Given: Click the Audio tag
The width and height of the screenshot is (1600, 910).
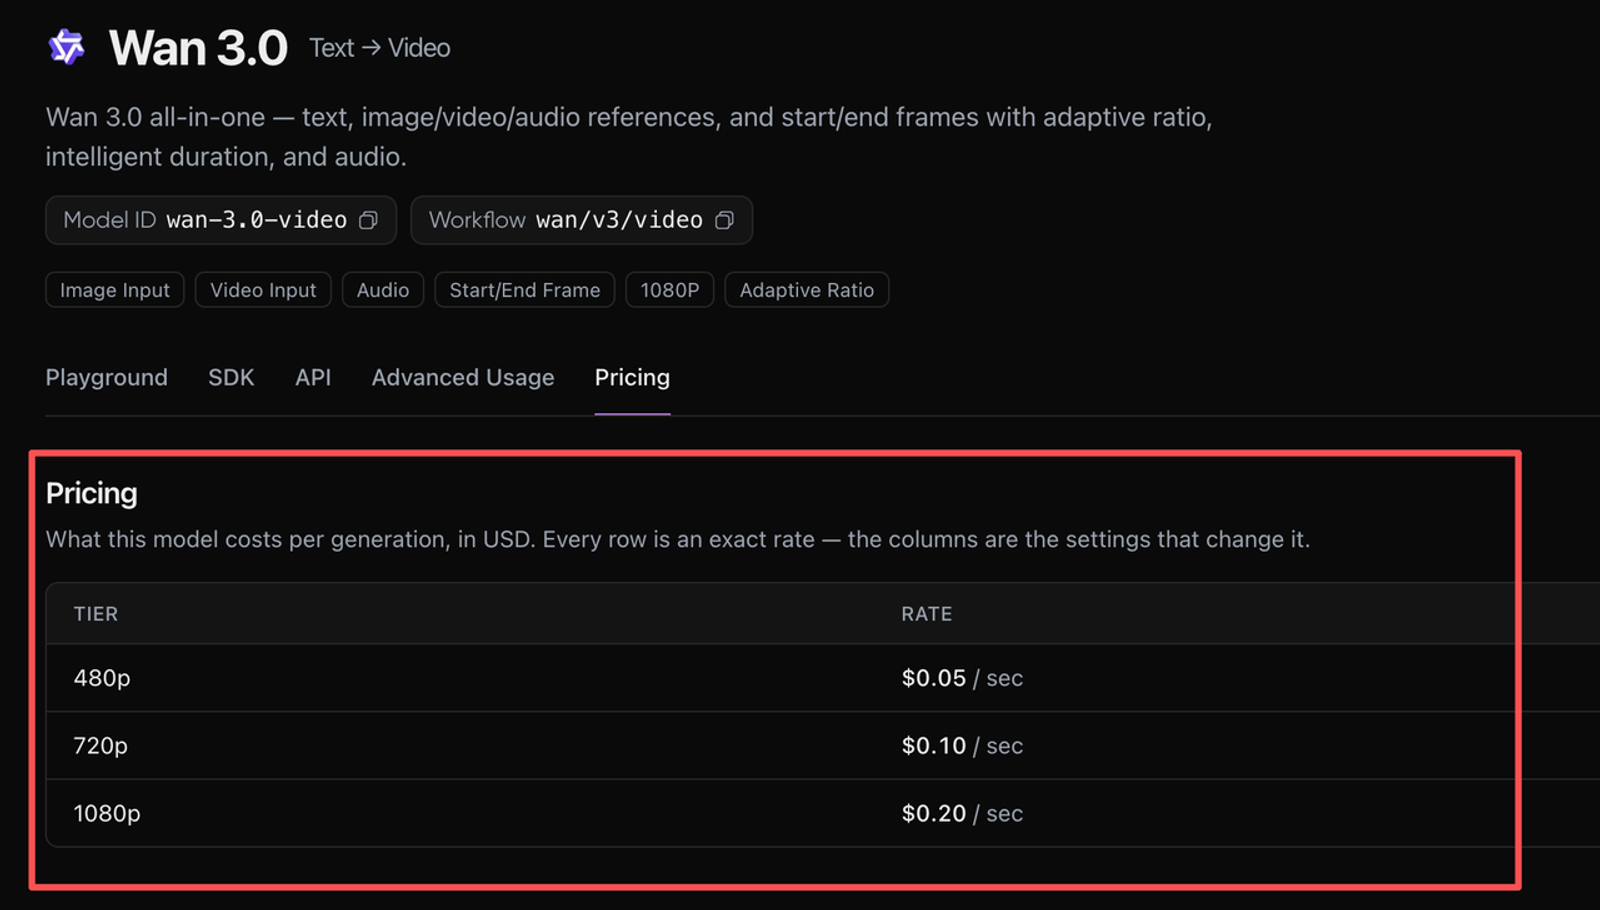Looking at the screenshot, I should tap(383, 290).
